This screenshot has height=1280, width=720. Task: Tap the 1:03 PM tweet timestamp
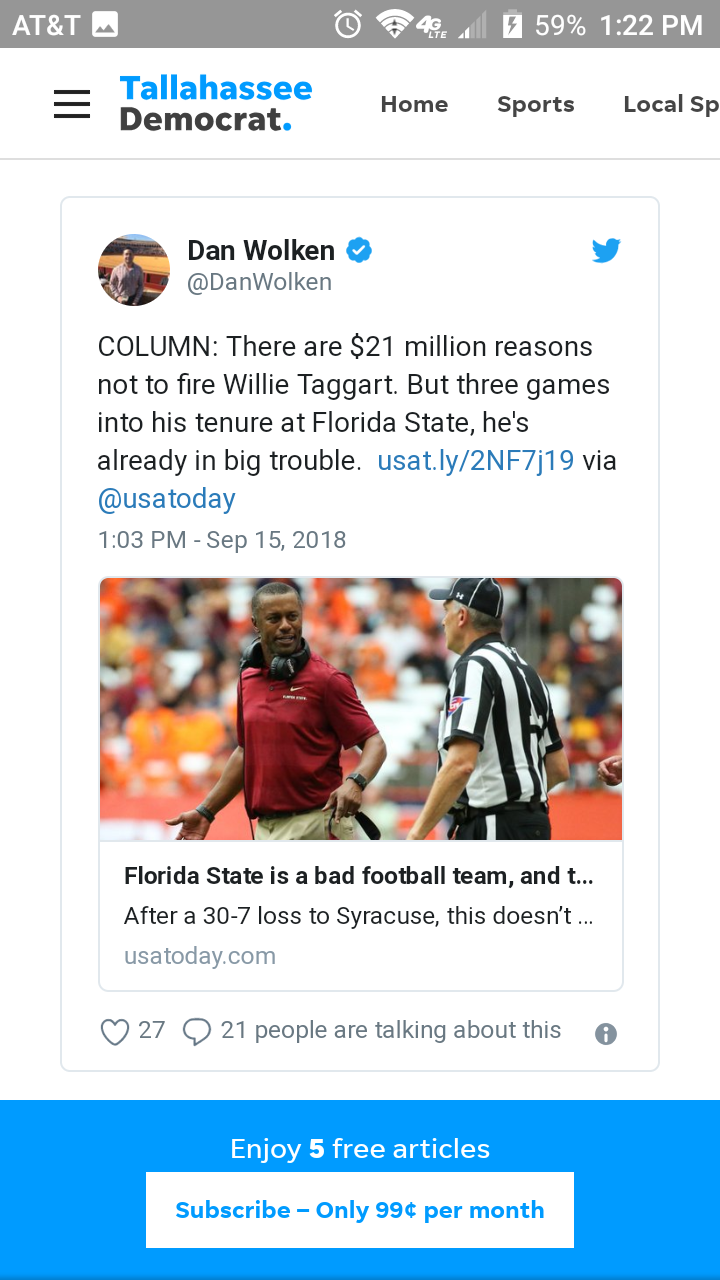coord(222,540)
